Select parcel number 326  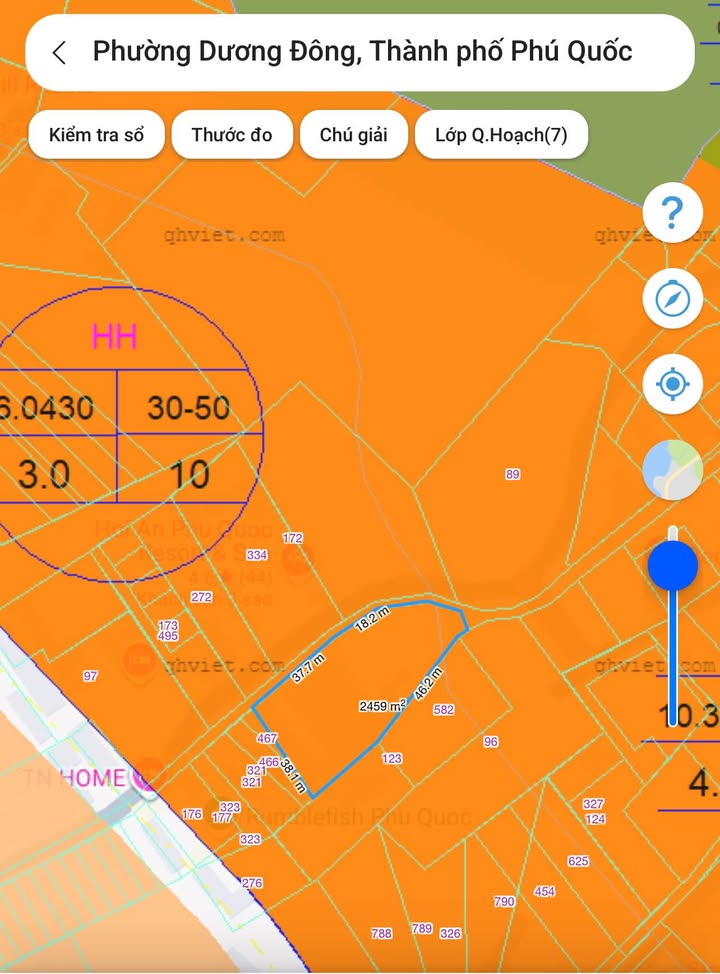click(x=450, y=933)
